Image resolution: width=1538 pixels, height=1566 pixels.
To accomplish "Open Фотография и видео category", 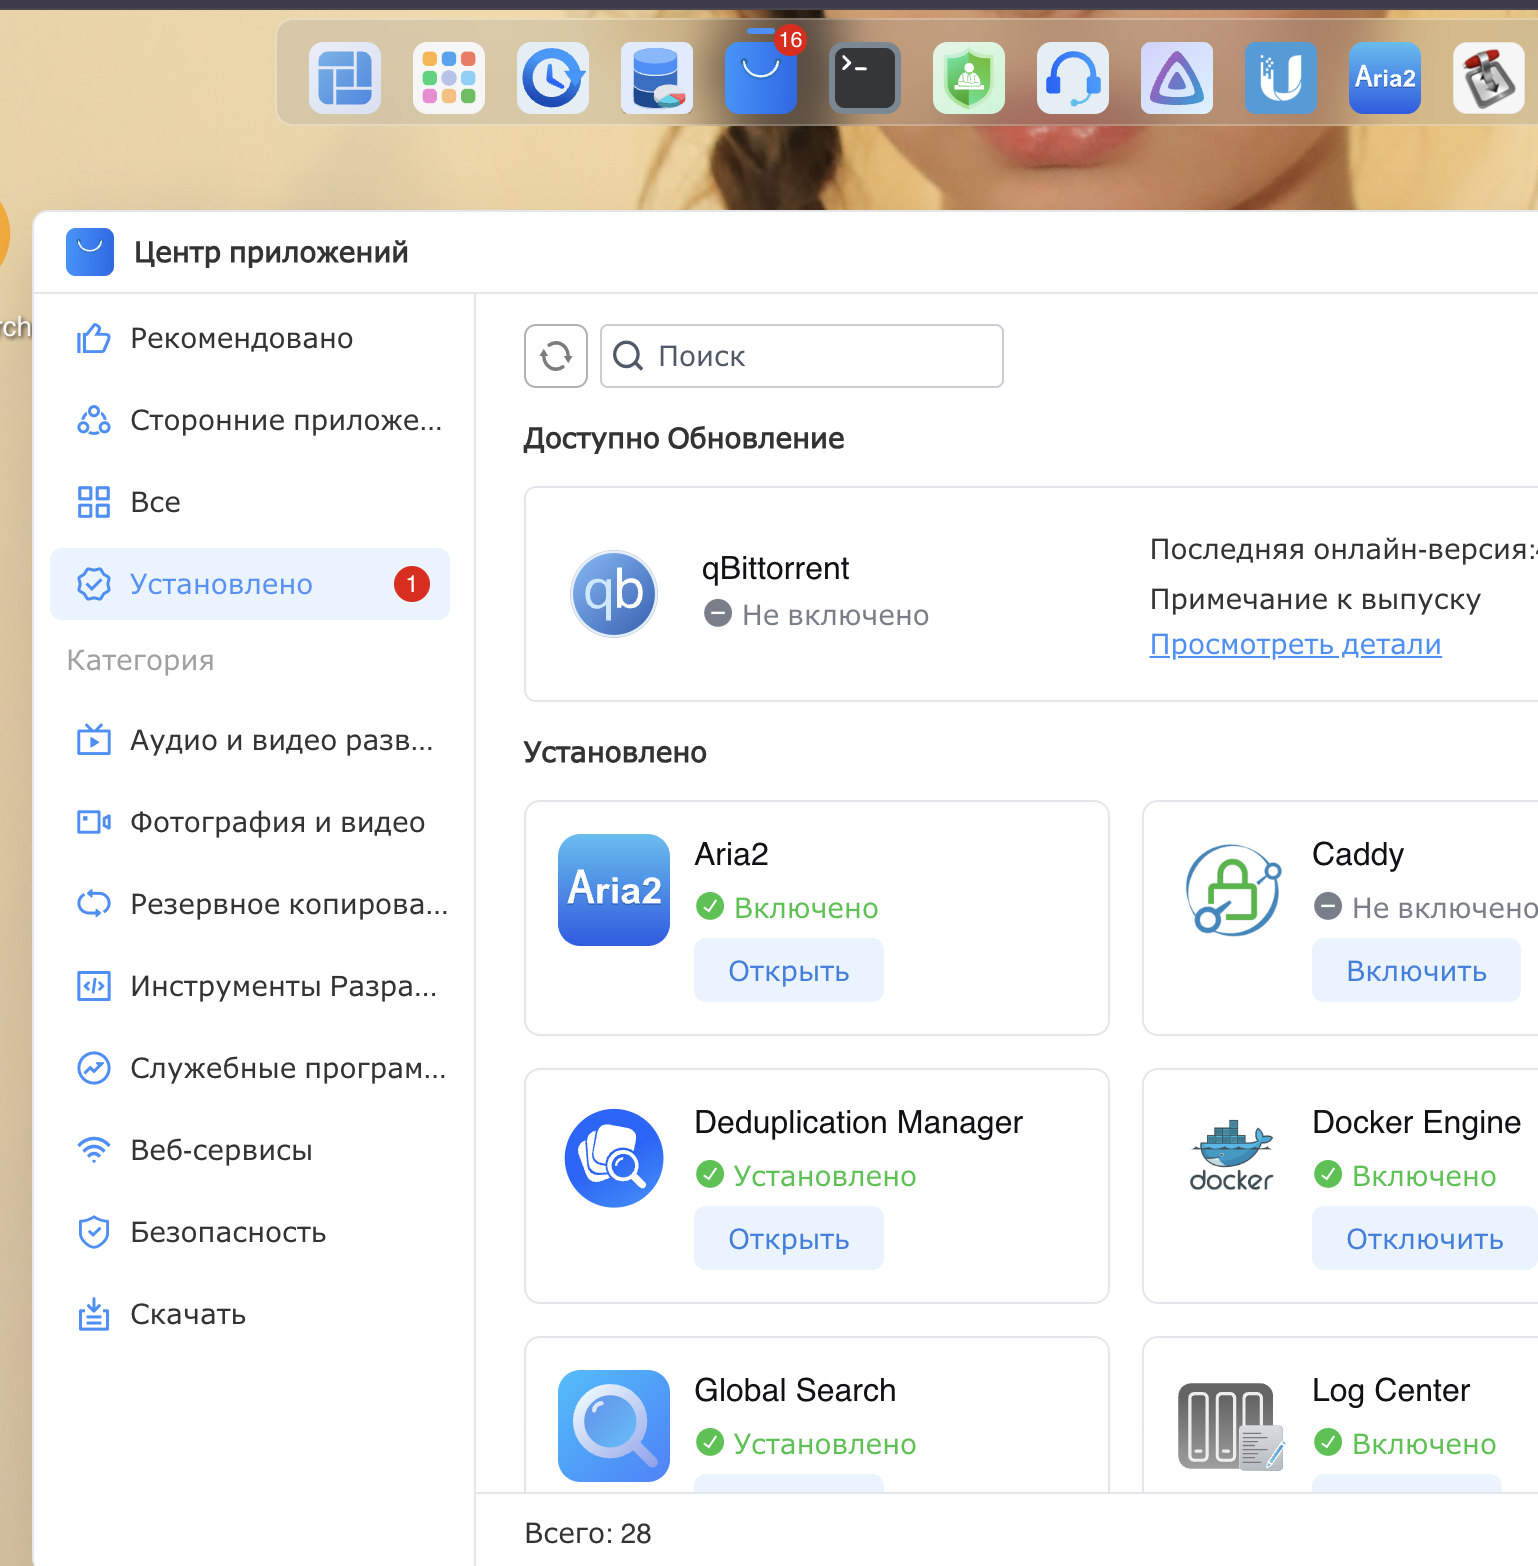I will pos(250,822).
